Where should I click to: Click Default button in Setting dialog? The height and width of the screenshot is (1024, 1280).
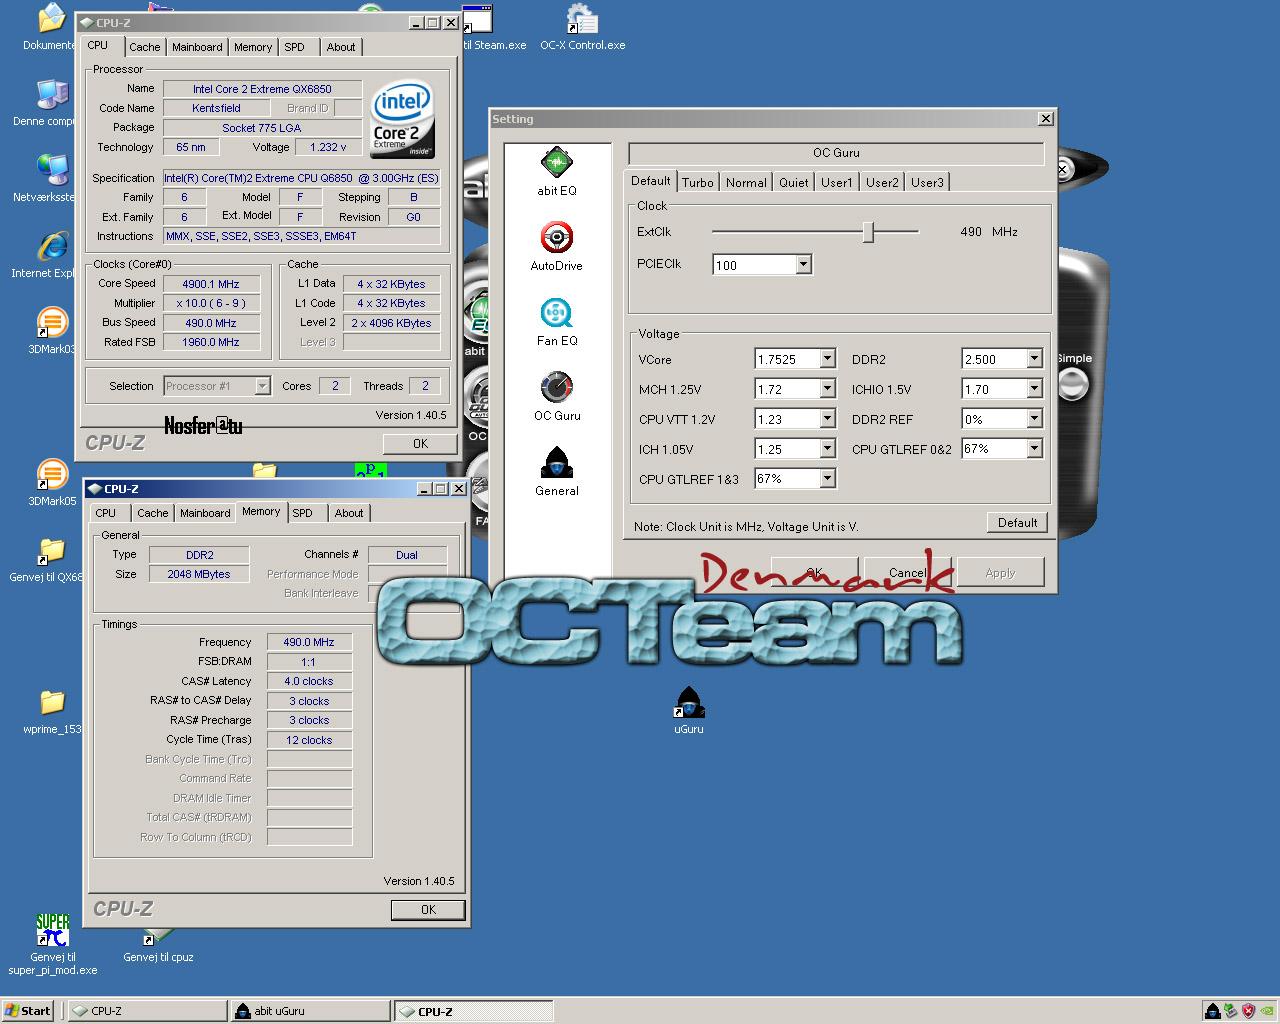coord(1017,523)
